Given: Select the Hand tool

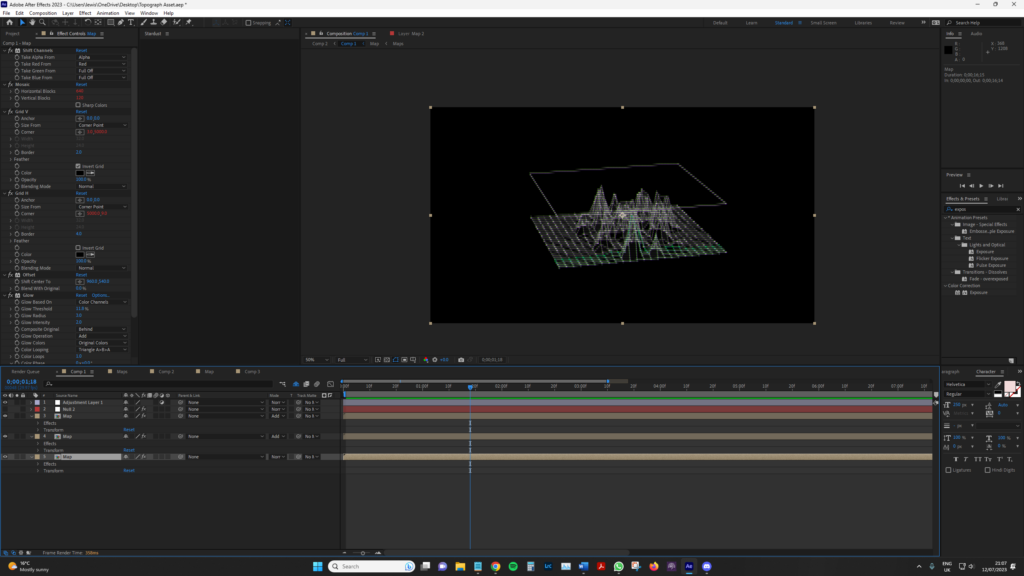Looking at the screenshot, I should click(x=32, y=22).
